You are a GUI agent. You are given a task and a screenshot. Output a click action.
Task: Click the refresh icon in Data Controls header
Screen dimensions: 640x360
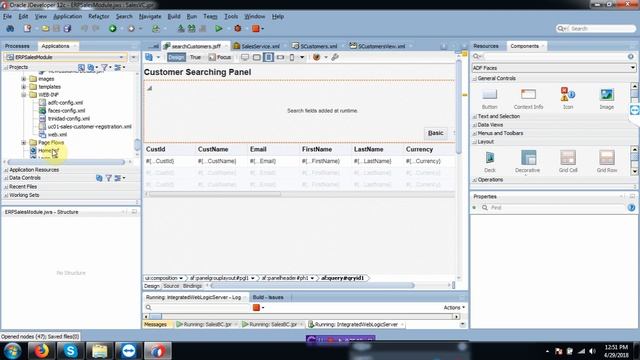[99, 178]
